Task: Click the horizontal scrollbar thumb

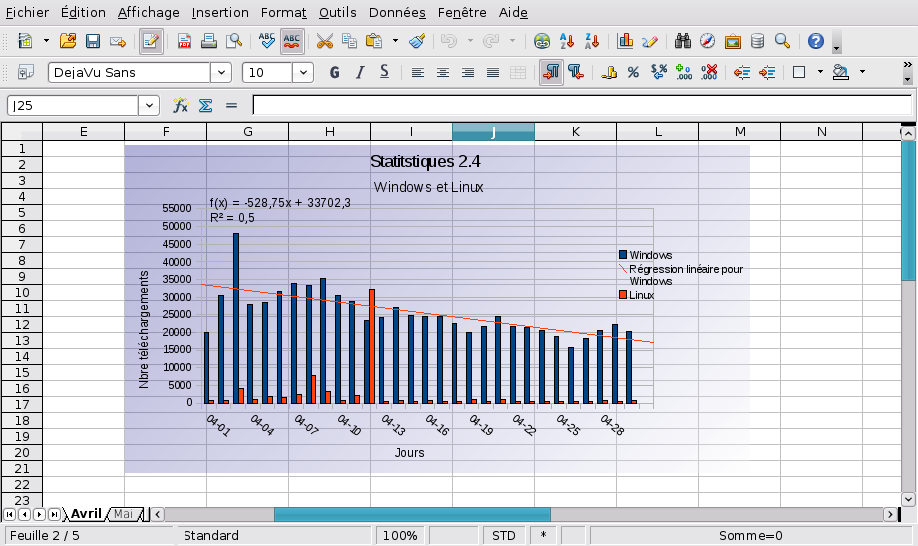Action: pyautogui.click(x=412, y=514)
